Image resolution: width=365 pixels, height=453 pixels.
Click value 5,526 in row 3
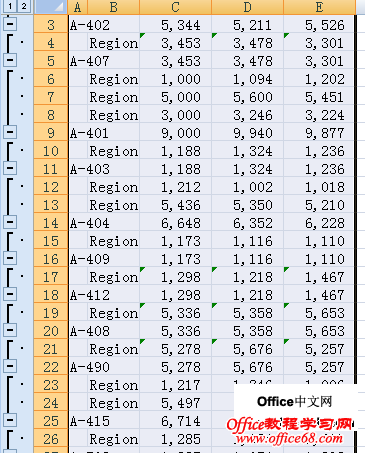pyautogui.click(x=319, y=25)
